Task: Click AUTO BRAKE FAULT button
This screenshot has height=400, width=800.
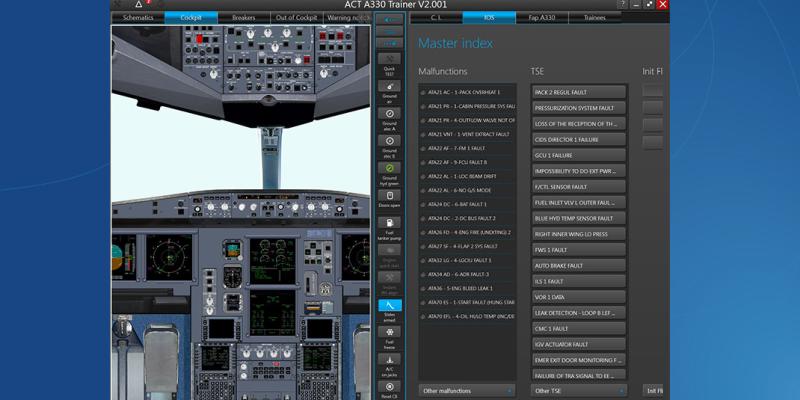Action: 579,266
